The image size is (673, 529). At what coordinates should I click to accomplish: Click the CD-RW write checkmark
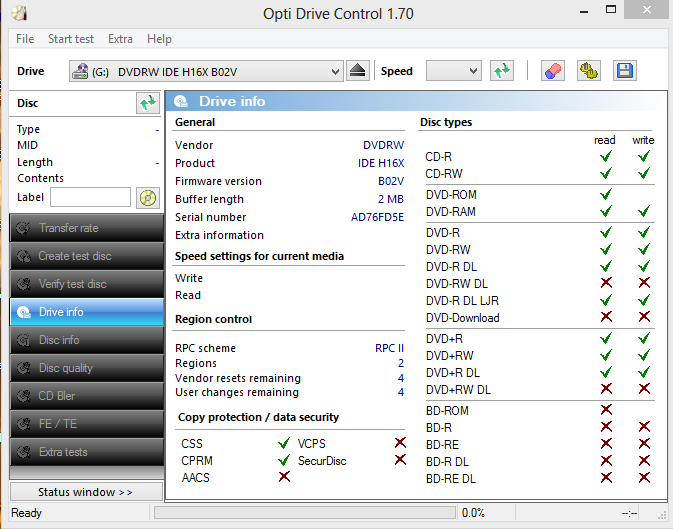point(644,173)
